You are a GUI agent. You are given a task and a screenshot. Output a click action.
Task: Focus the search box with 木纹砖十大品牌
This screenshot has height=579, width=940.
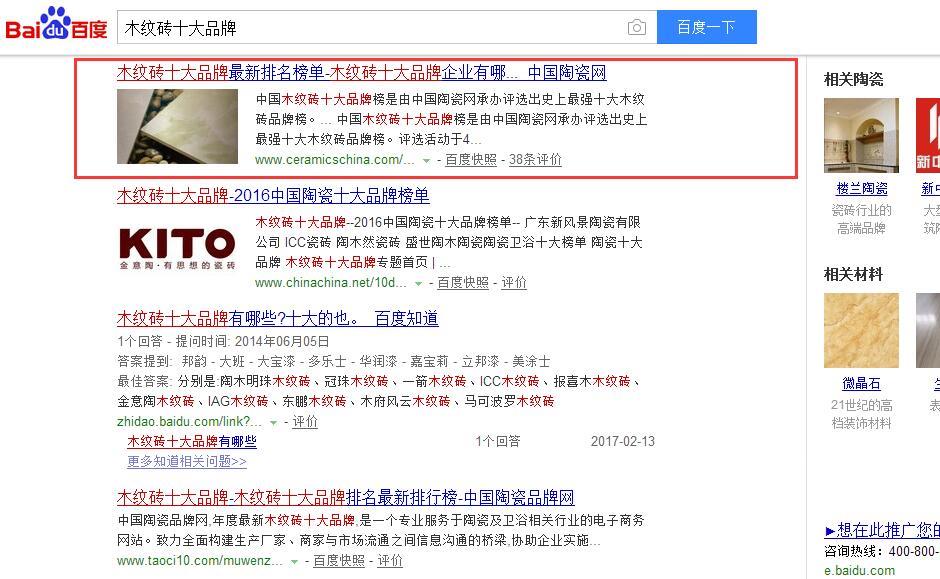click(370, 27)
